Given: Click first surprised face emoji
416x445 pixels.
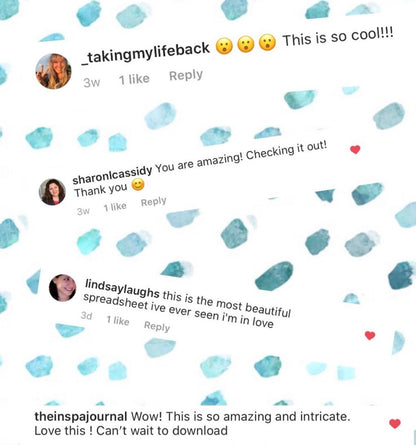Looking at the screenshot, I should [224, 46].
